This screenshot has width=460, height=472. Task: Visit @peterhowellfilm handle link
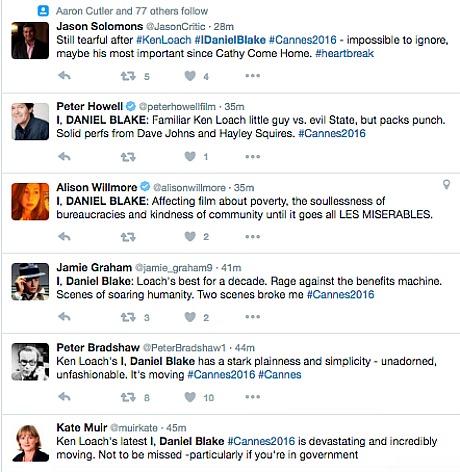[x=177, y=107]
